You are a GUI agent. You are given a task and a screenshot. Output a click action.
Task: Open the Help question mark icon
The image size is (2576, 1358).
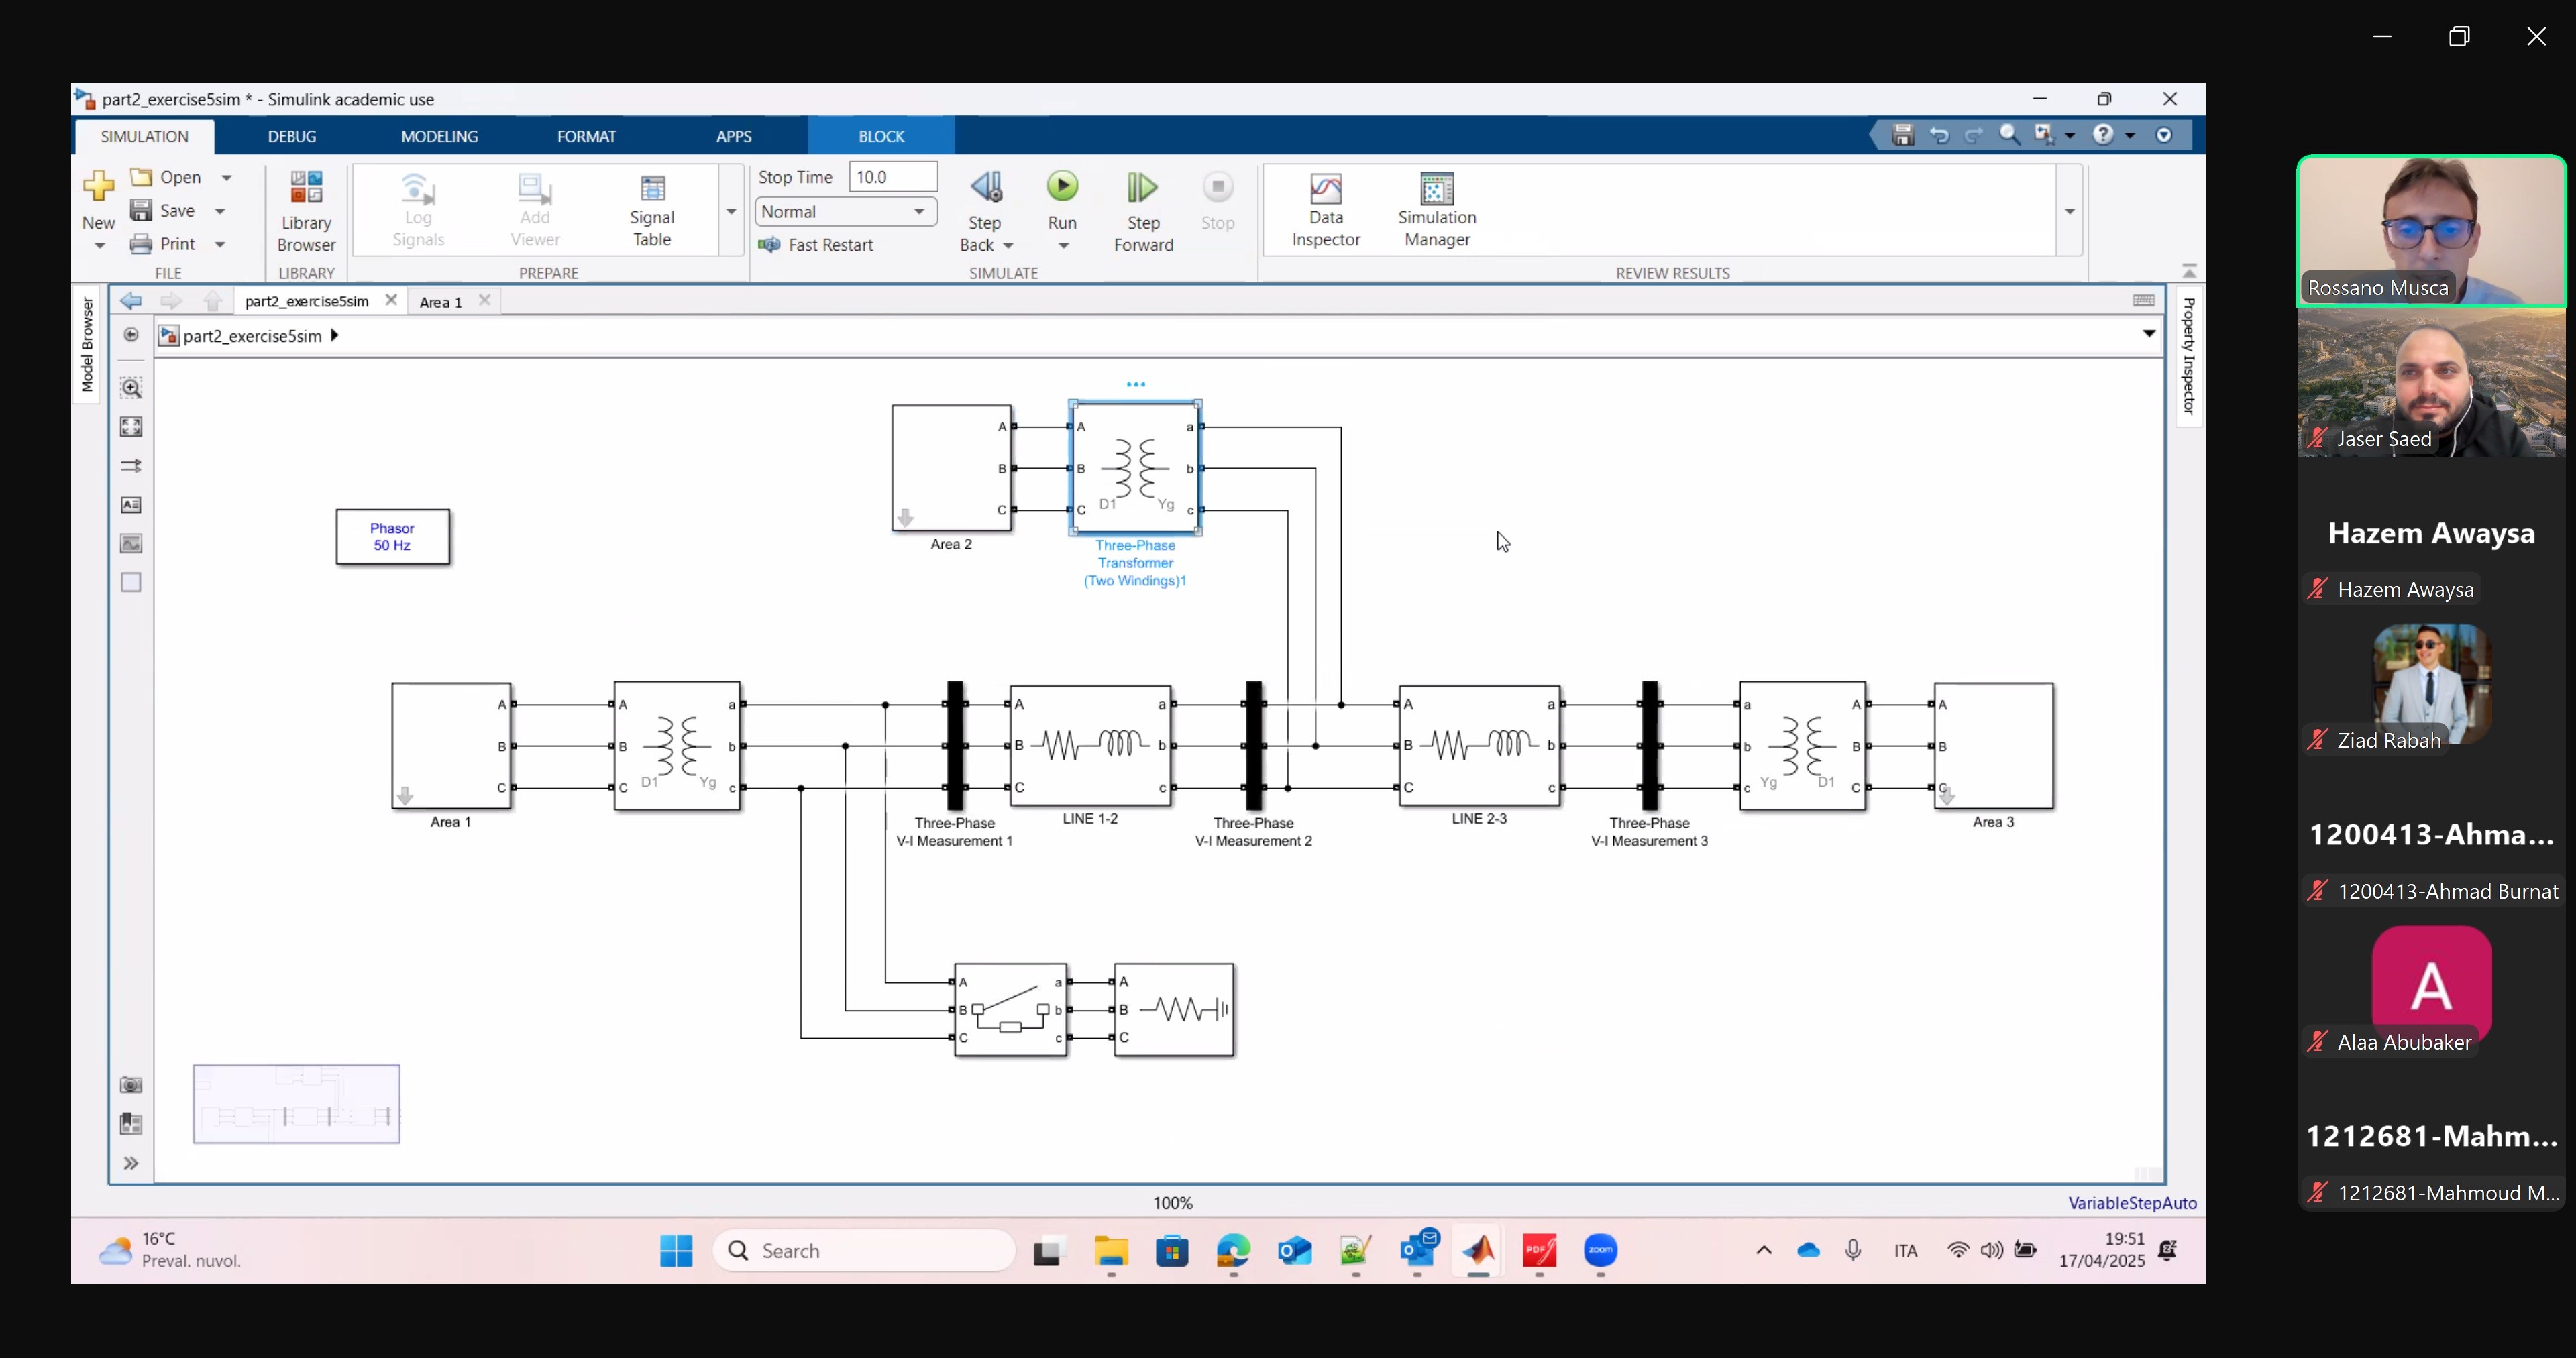(2104, 135)
